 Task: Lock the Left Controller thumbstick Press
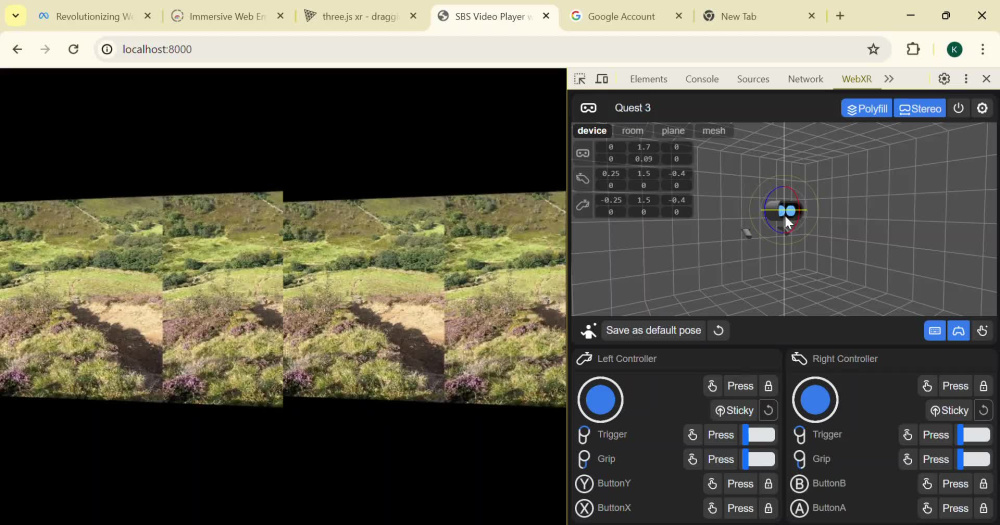point(768,386)
